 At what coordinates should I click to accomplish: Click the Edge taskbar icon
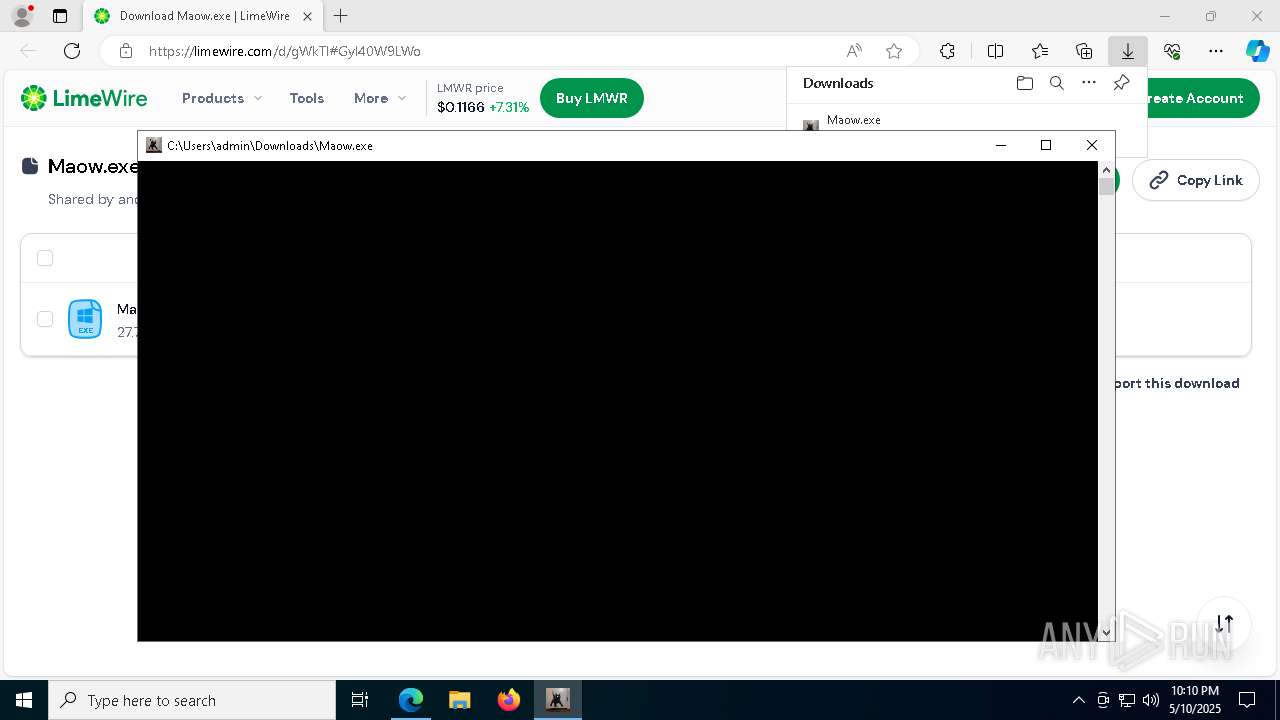coord(411,700)
